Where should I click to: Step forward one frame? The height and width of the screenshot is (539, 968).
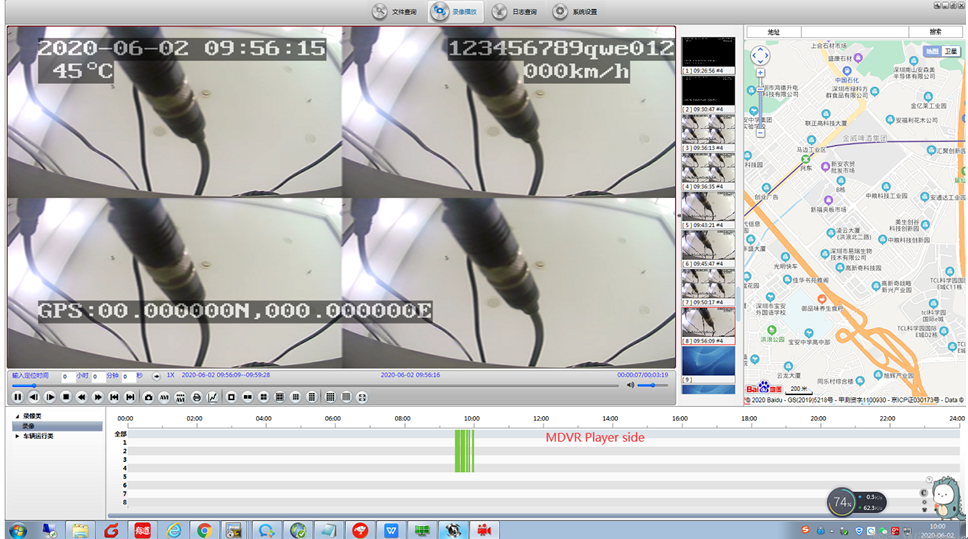pyautogui.click(x=49, y=397)
